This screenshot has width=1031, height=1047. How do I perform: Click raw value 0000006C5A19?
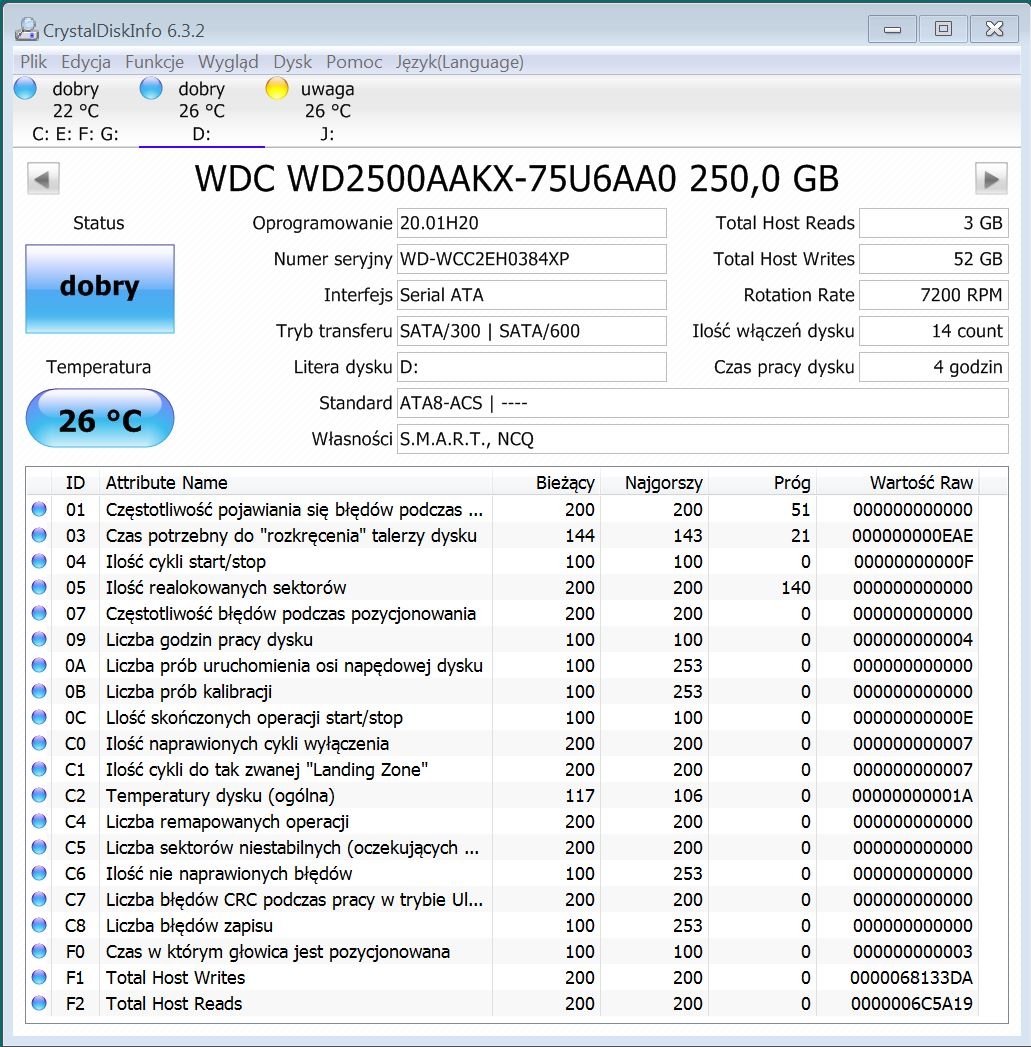click(911, 1004)
